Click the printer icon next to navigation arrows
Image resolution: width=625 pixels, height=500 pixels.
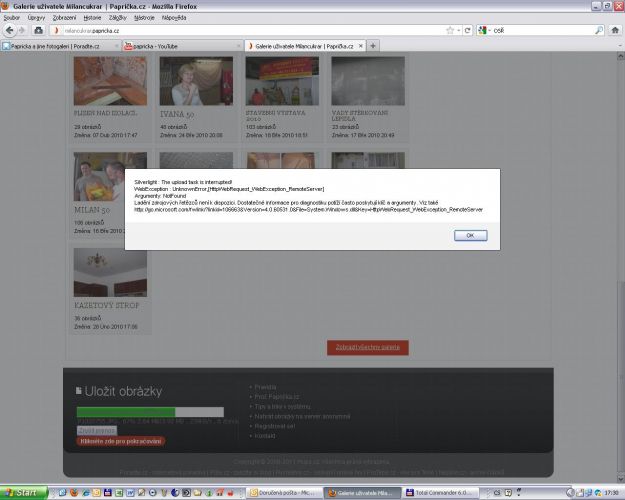pyautogui.click(x=39, y=30)
